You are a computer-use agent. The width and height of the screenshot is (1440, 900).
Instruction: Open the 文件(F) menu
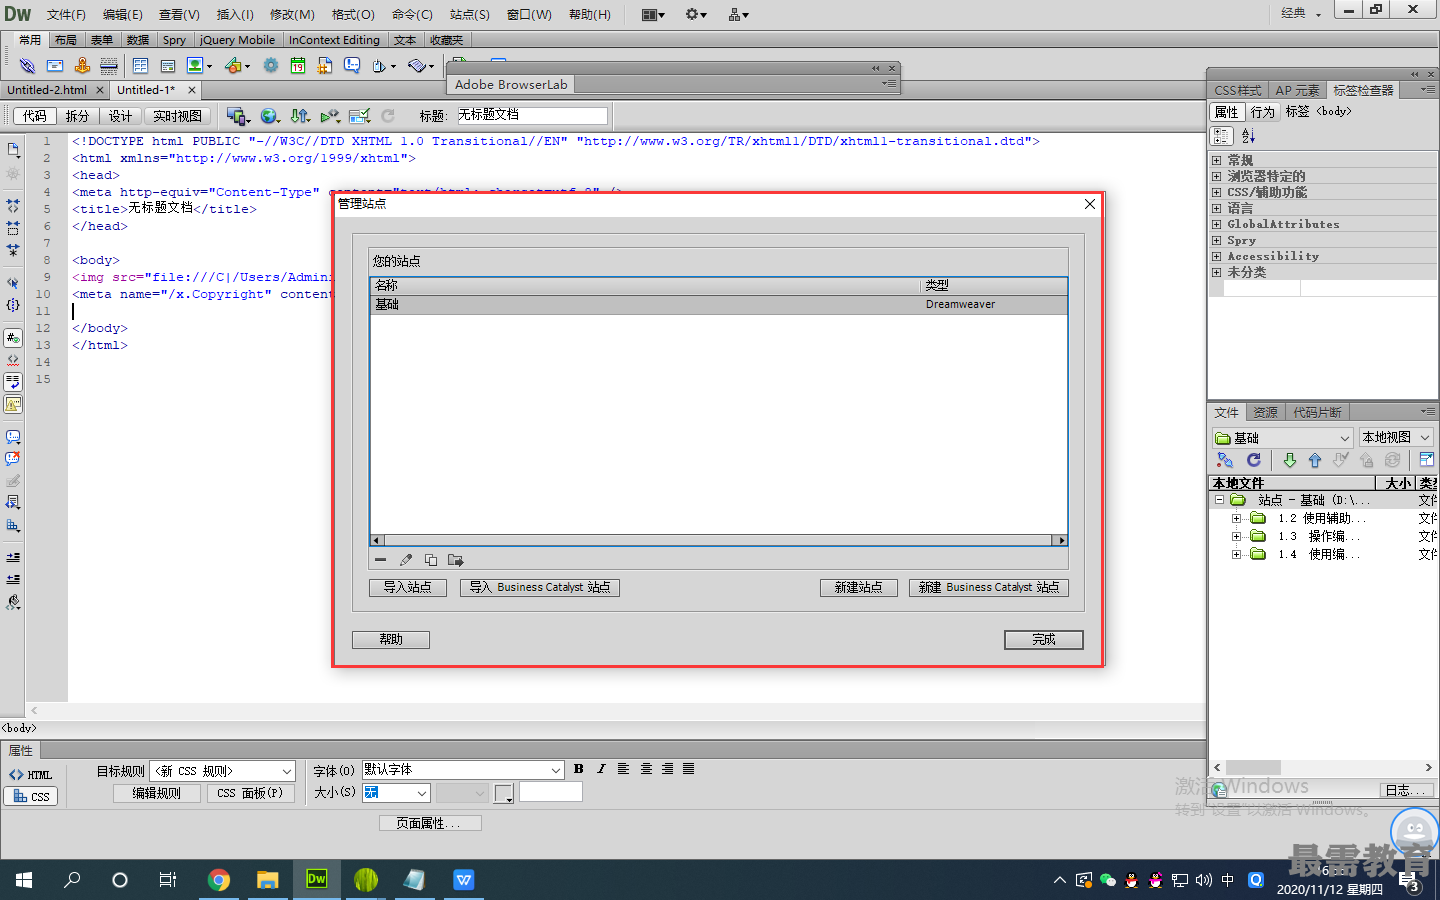click(66, 14)
